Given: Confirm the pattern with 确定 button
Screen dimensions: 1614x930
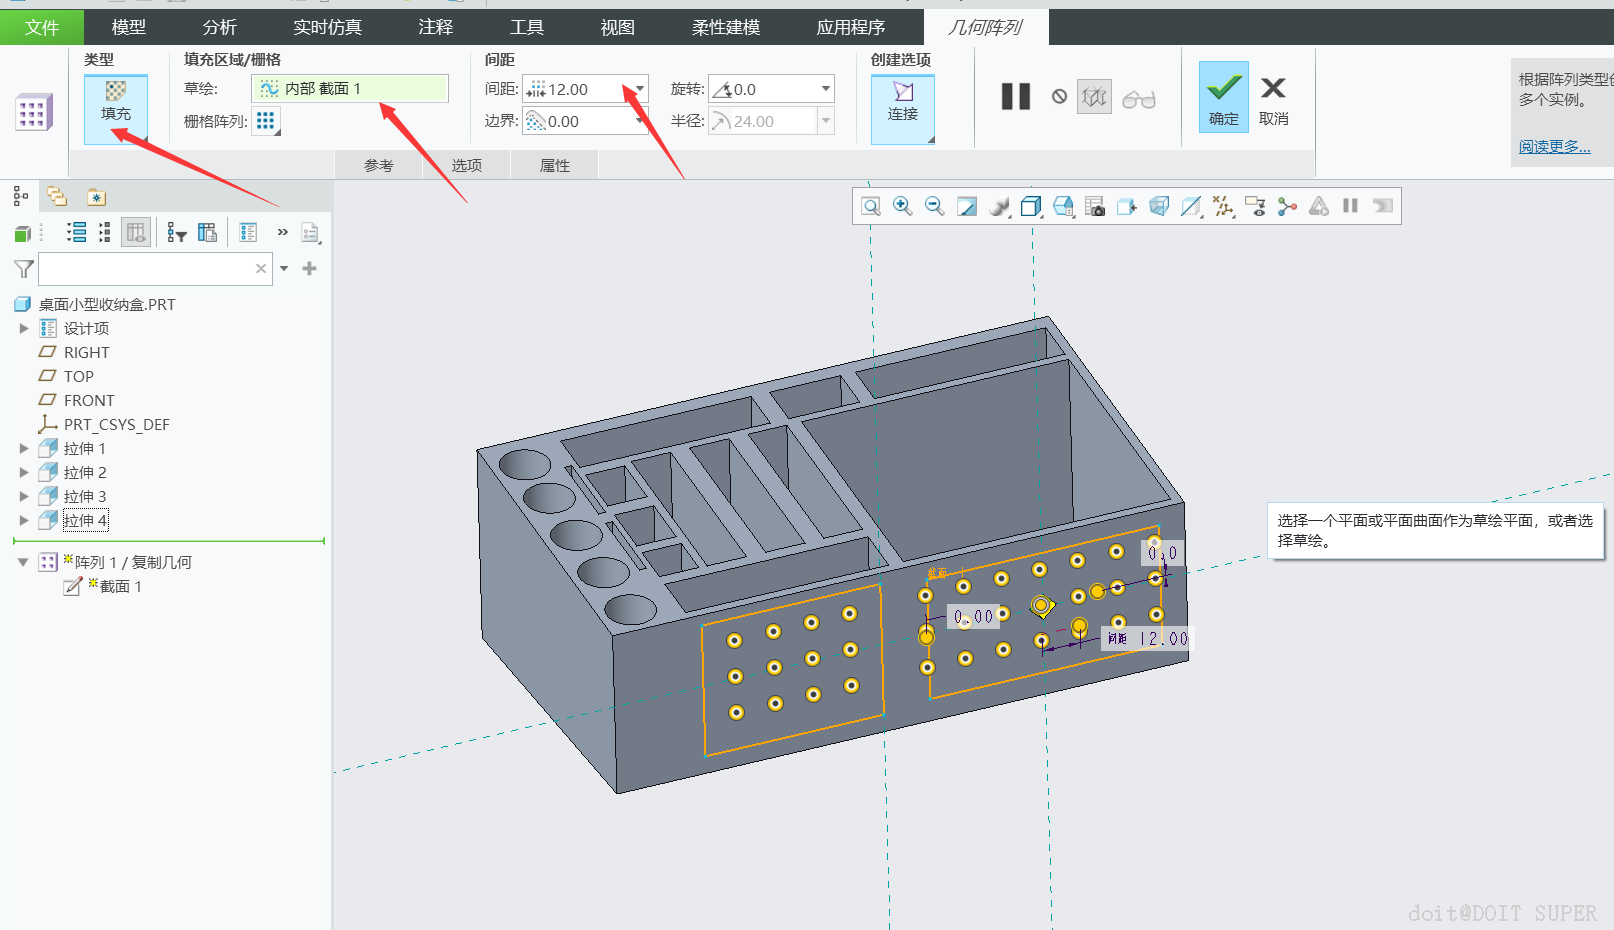Looking at the screenshot, I should 1223,97.
